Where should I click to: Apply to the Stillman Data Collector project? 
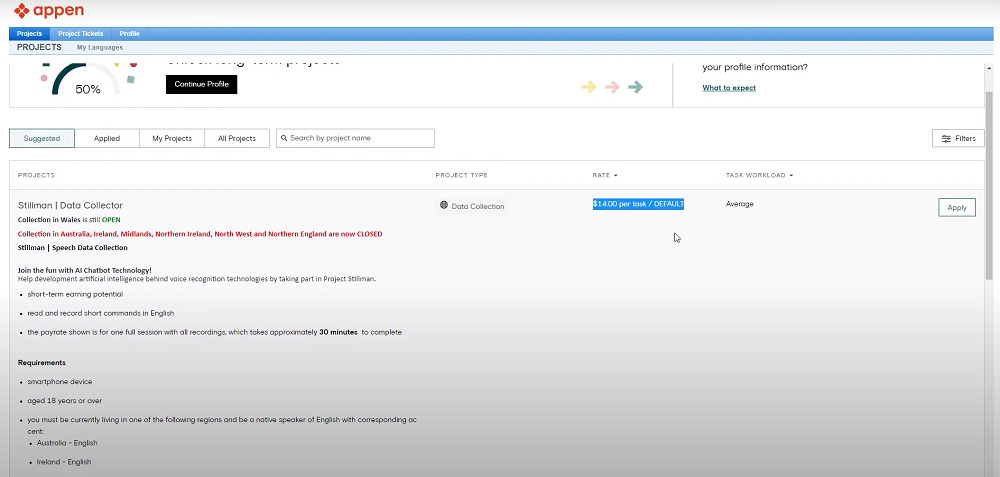956,207
